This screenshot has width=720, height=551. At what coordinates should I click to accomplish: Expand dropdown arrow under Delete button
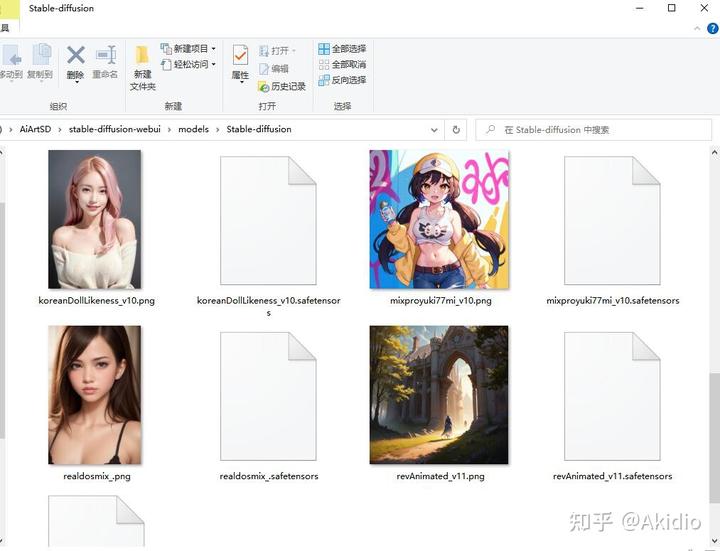pyautogui.click(x=77, y=83)
